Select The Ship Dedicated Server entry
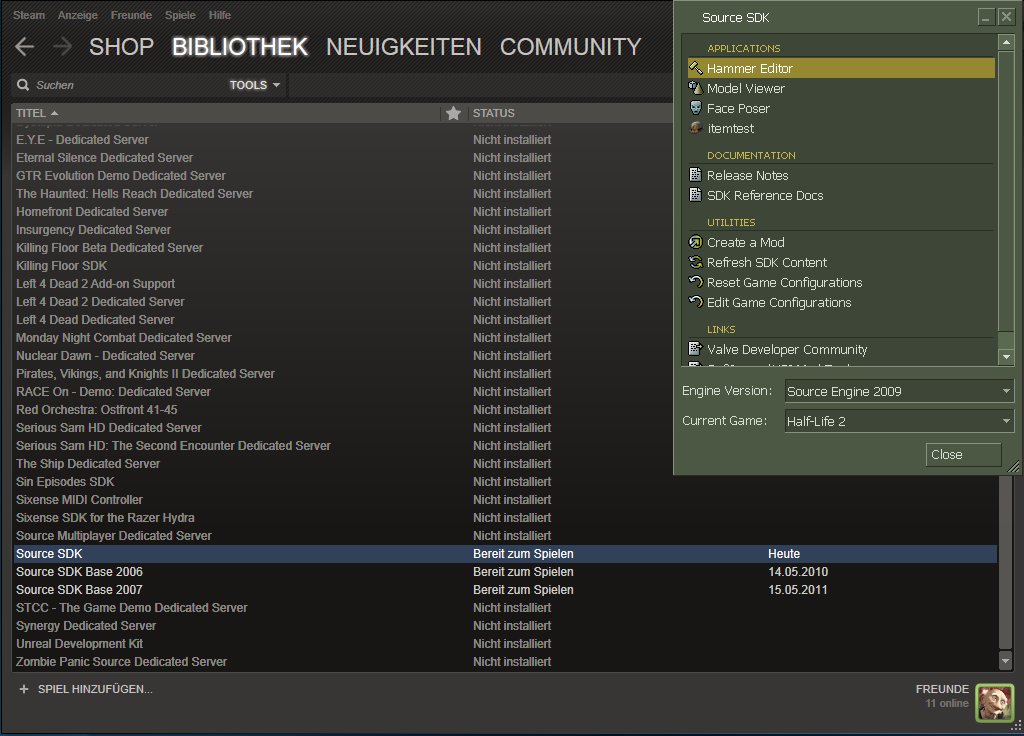 click(x=88, y=464)
